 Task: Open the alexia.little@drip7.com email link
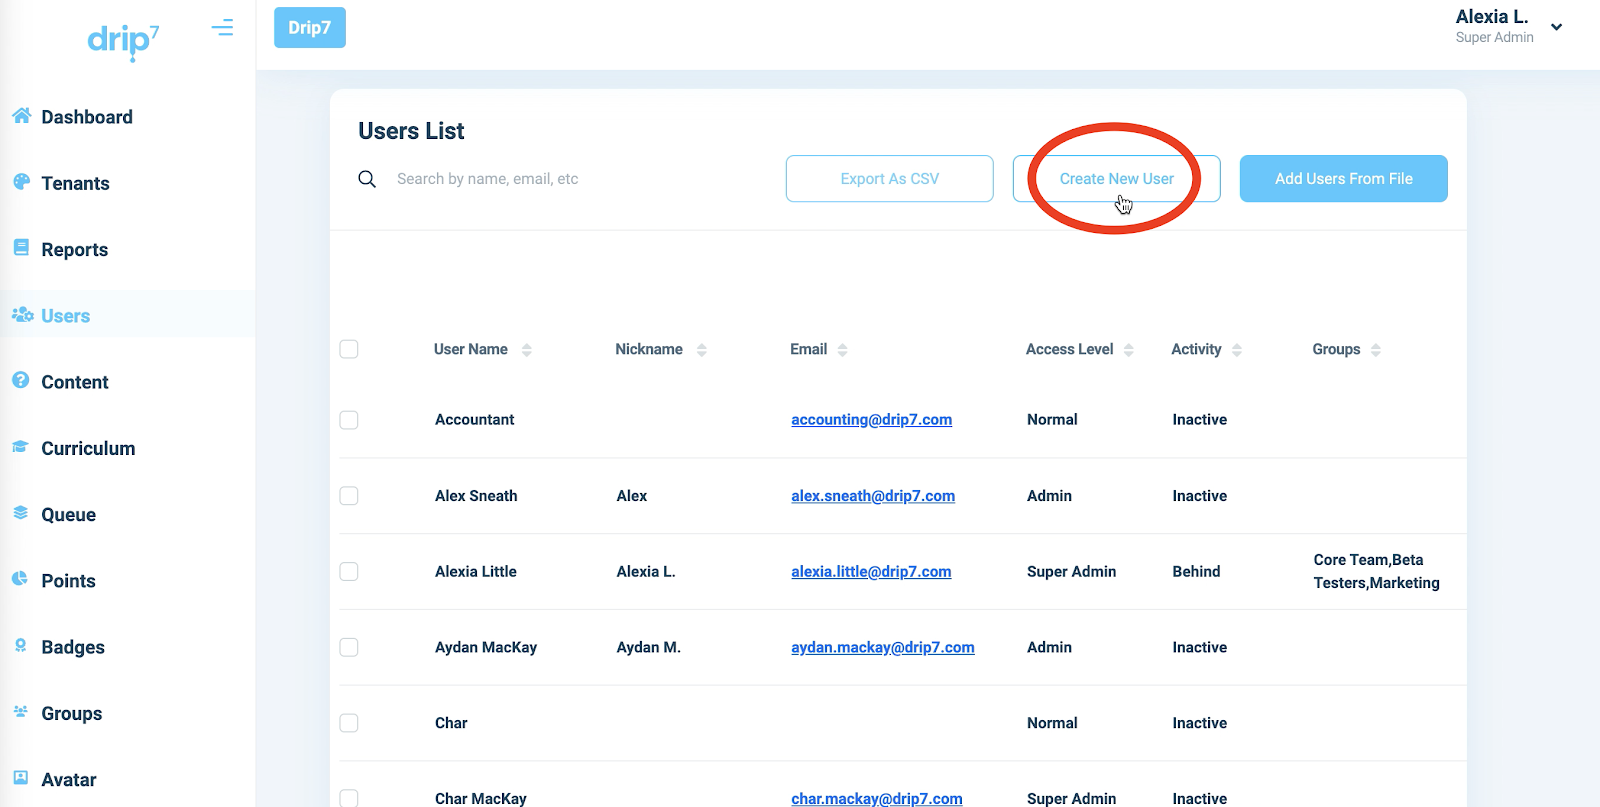coord(871,572)
